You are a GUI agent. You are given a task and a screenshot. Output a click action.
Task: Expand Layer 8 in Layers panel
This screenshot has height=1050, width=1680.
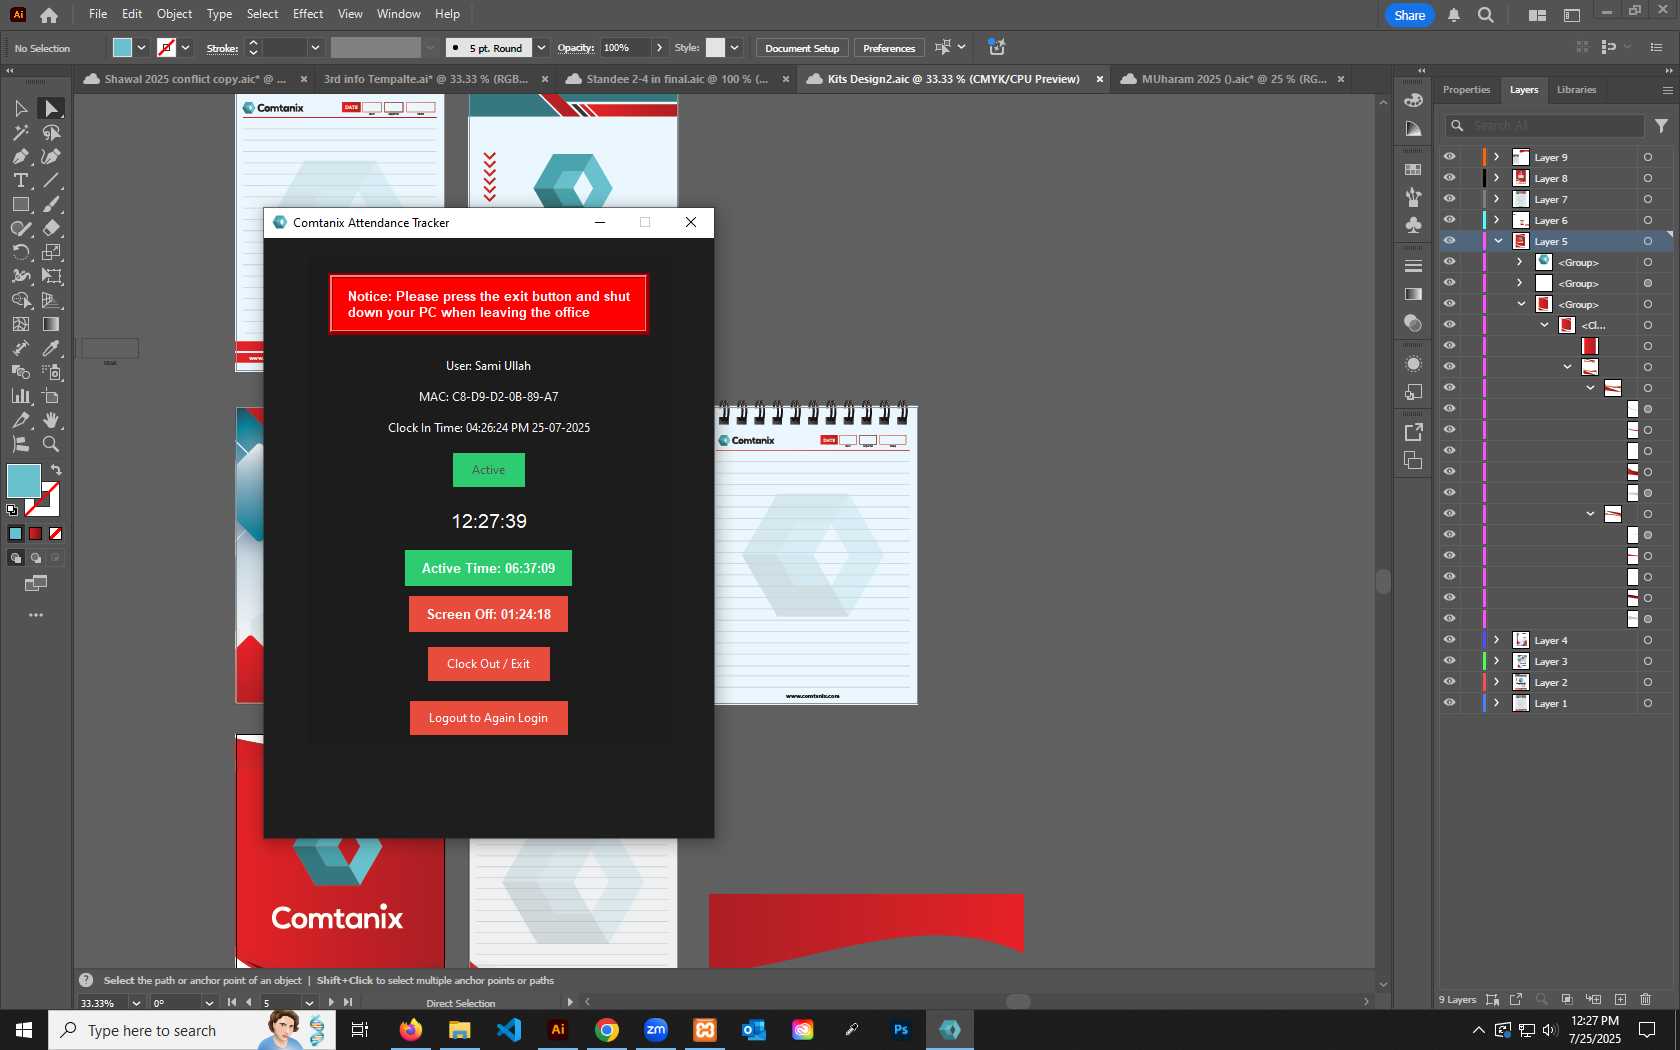pyautogui.click(x=1497, y=178)
